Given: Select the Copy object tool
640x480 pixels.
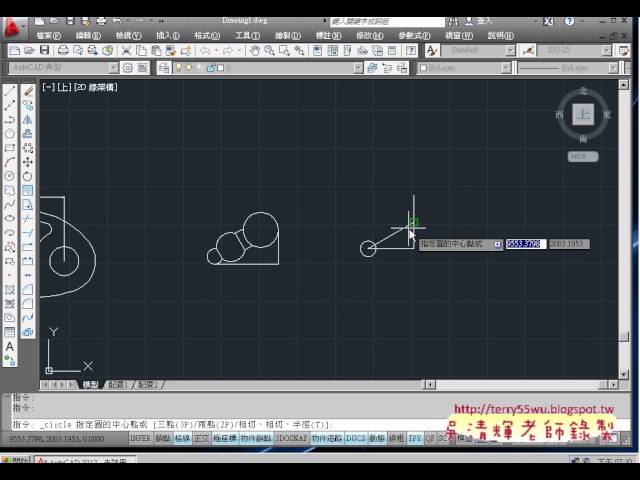Looking at the screenshot, I should coord(28,105).
